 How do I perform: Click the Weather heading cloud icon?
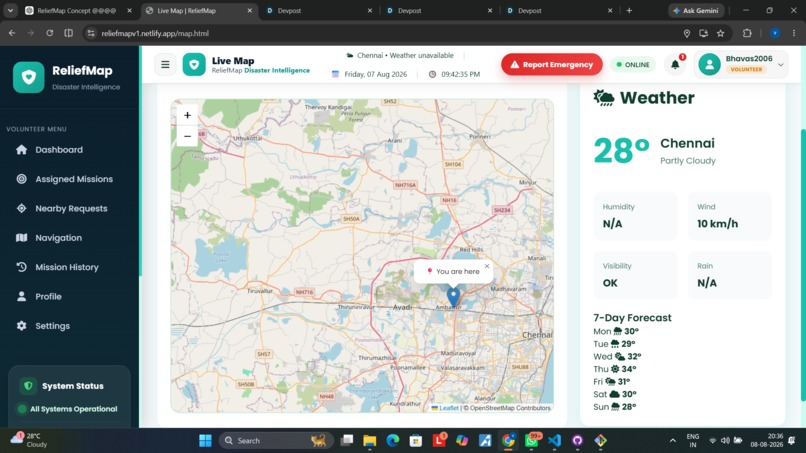[603, 97]
